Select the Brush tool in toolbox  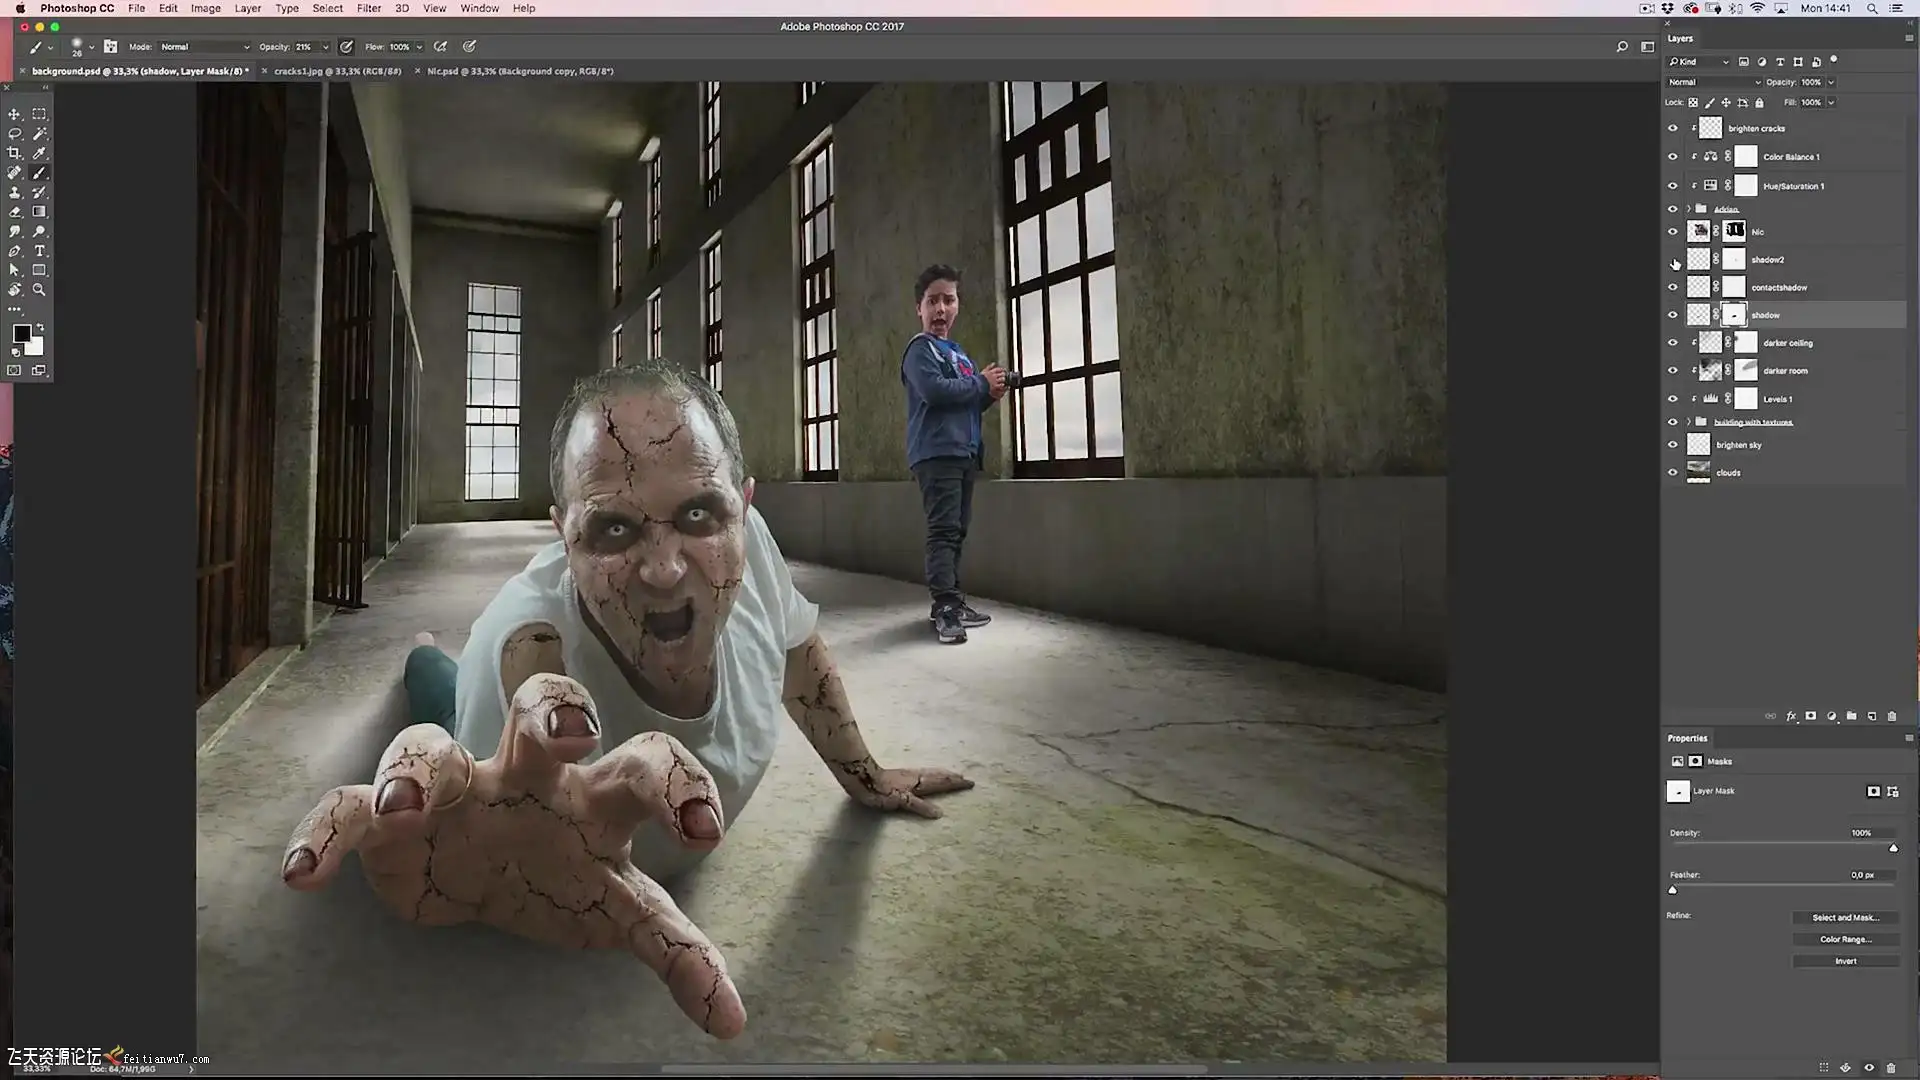click(x=39, y=173)
